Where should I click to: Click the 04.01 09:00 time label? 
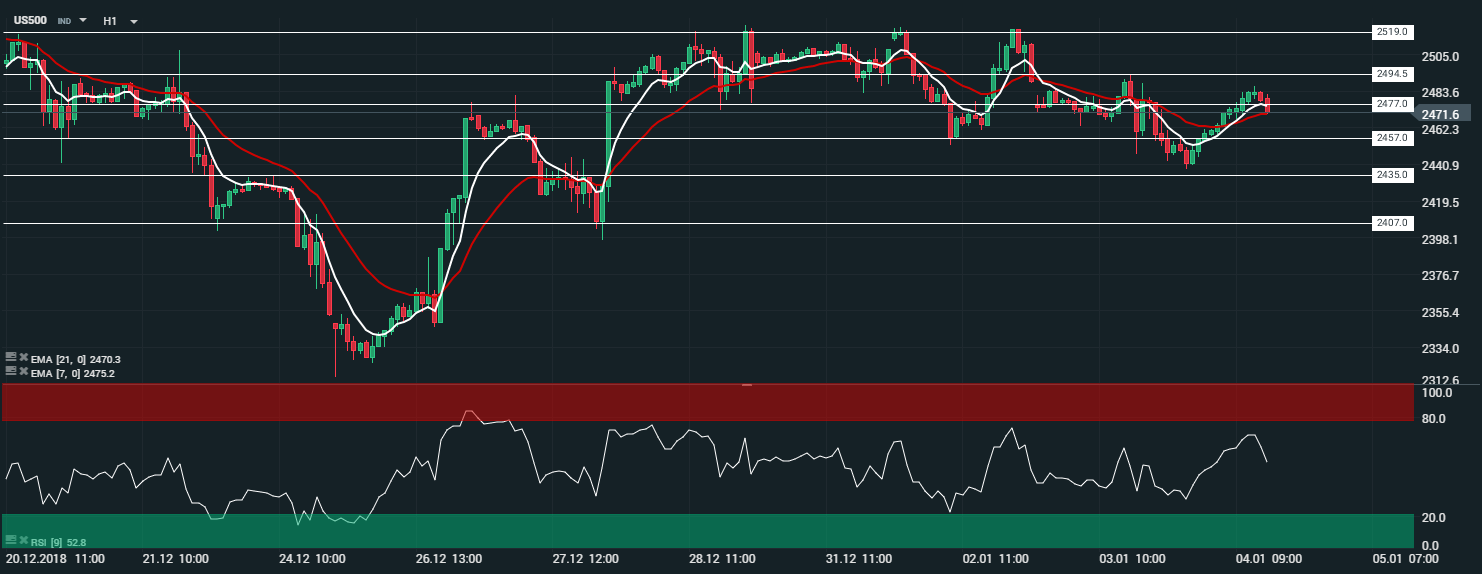tap(1270, 559)
